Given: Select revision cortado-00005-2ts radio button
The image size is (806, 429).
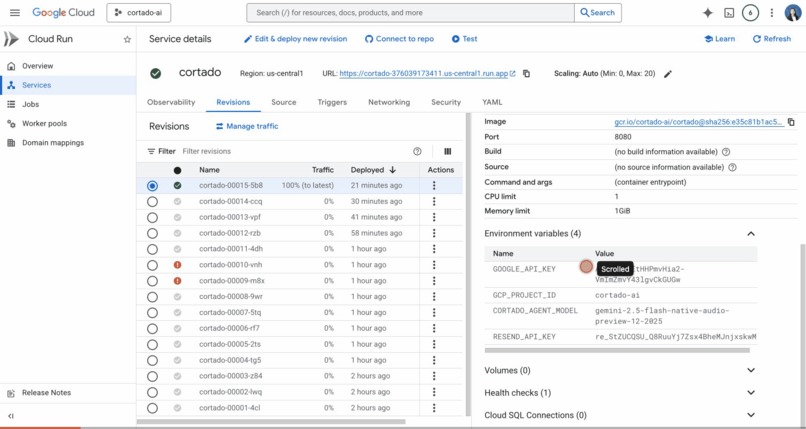Looking at the screenshot, I should pyautogui.click(x=152, y=344).
